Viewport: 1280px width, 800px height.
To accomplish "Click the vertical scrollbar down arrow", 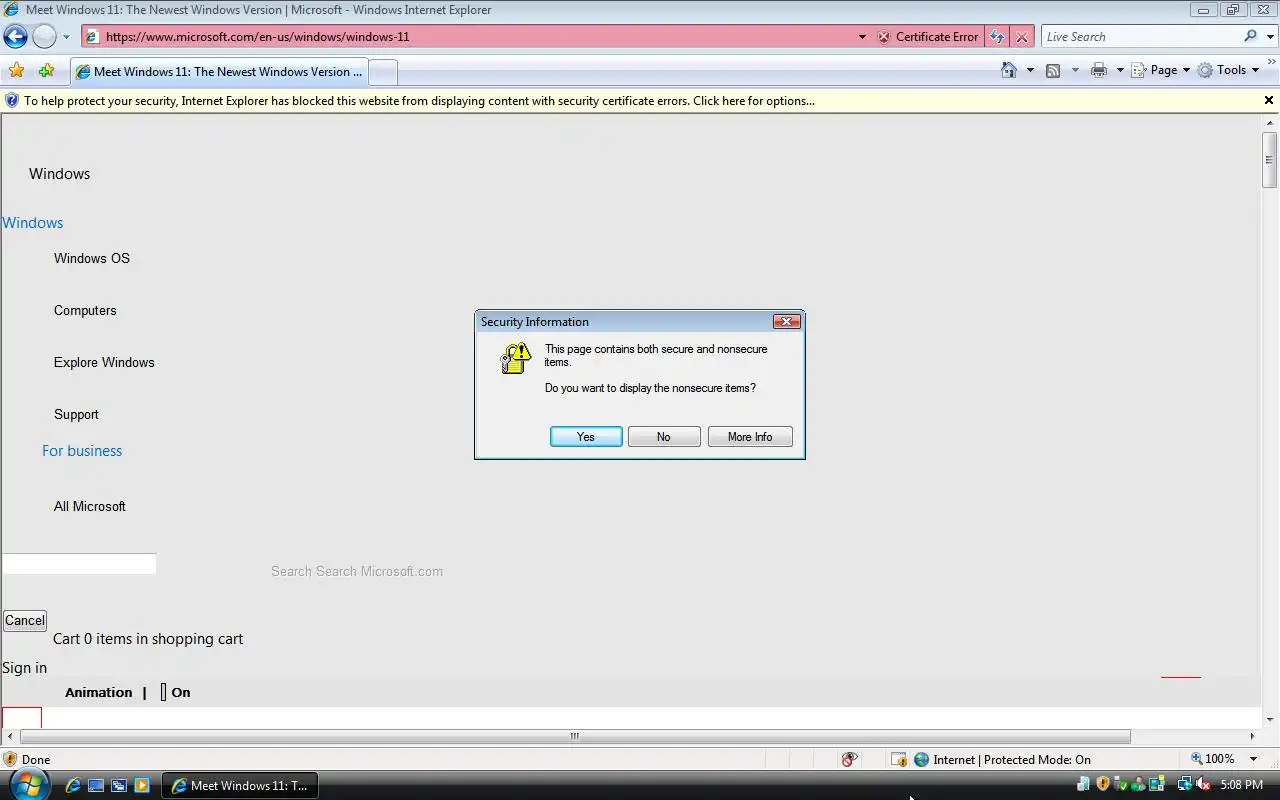I will (x=1270, y=719).
